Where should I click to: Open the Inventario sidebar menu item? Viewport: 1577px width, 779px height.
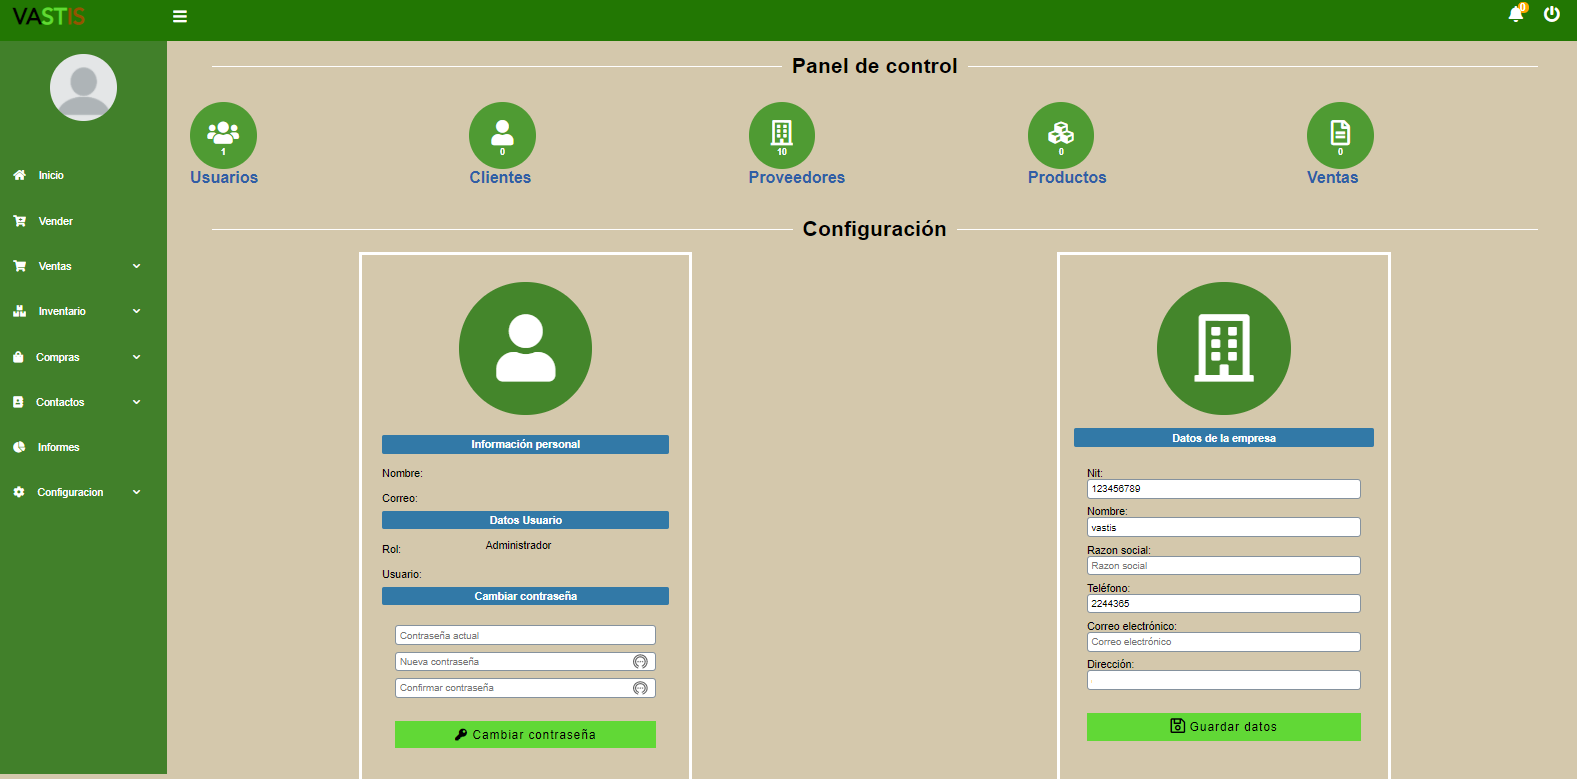[x=62, y=311]
